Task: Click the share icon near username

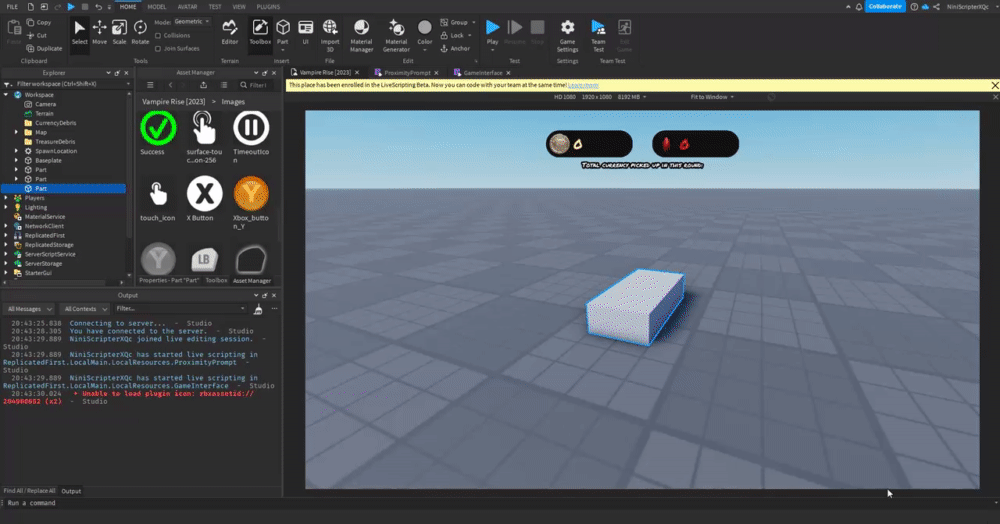Action: [x=936, y=7]
